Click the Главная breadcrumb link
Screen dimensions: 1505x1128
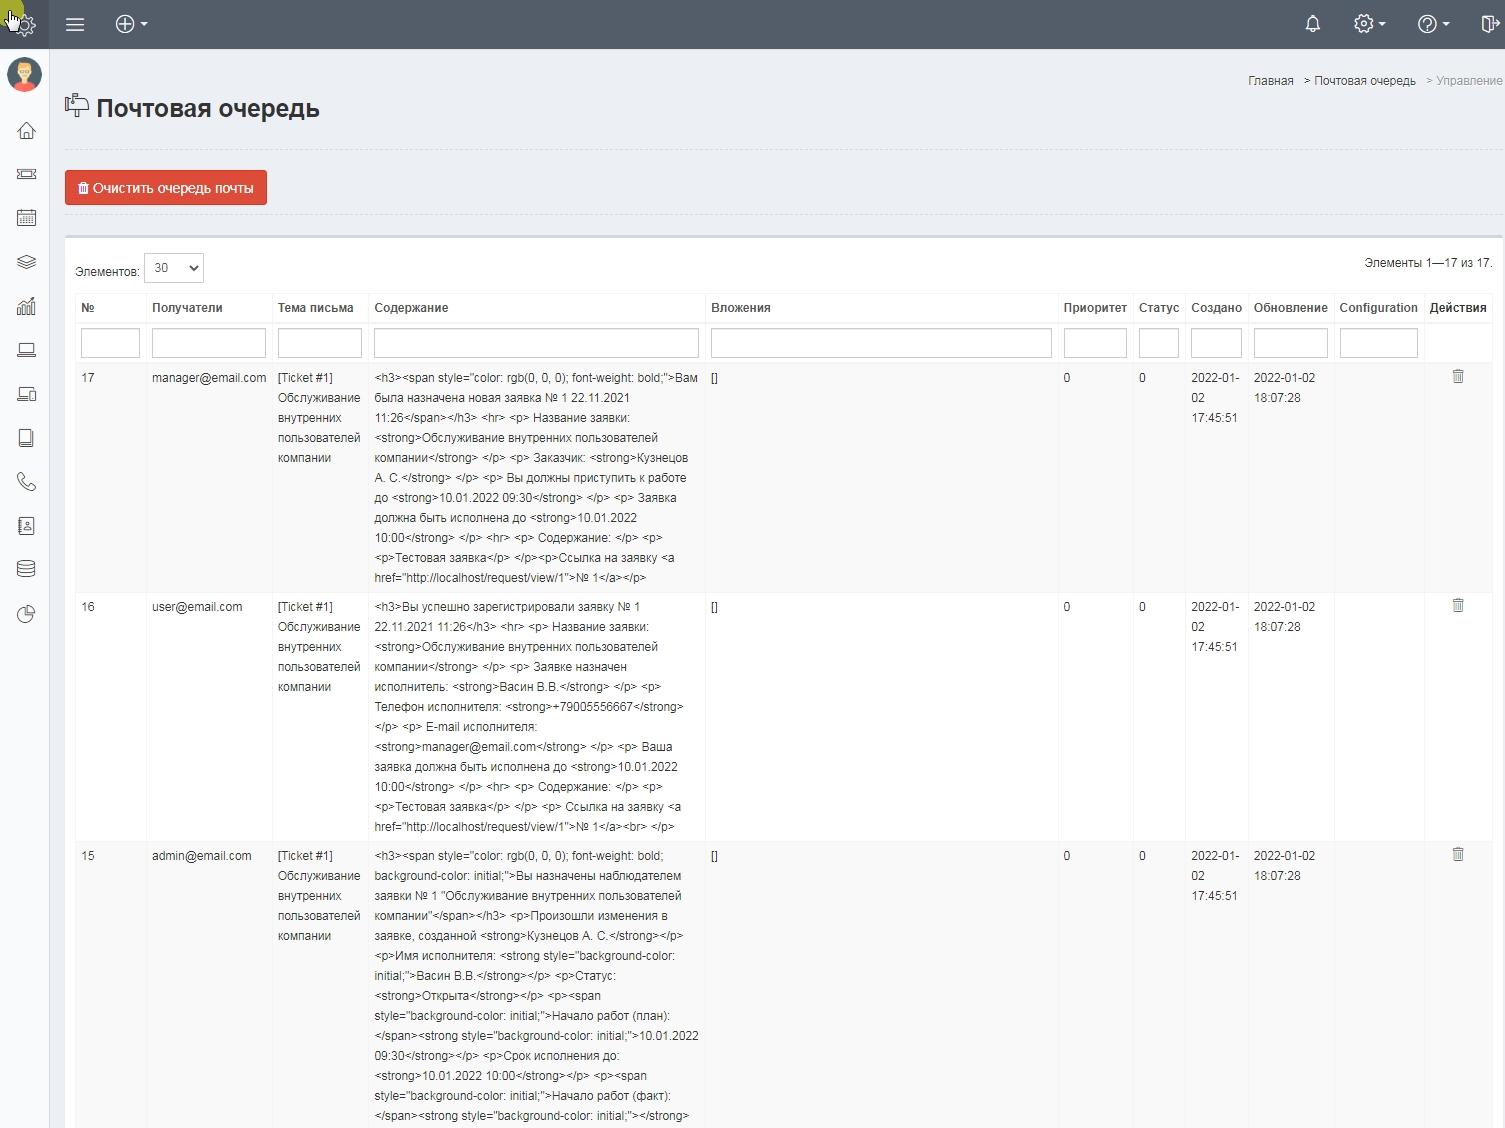point(1270,81)
